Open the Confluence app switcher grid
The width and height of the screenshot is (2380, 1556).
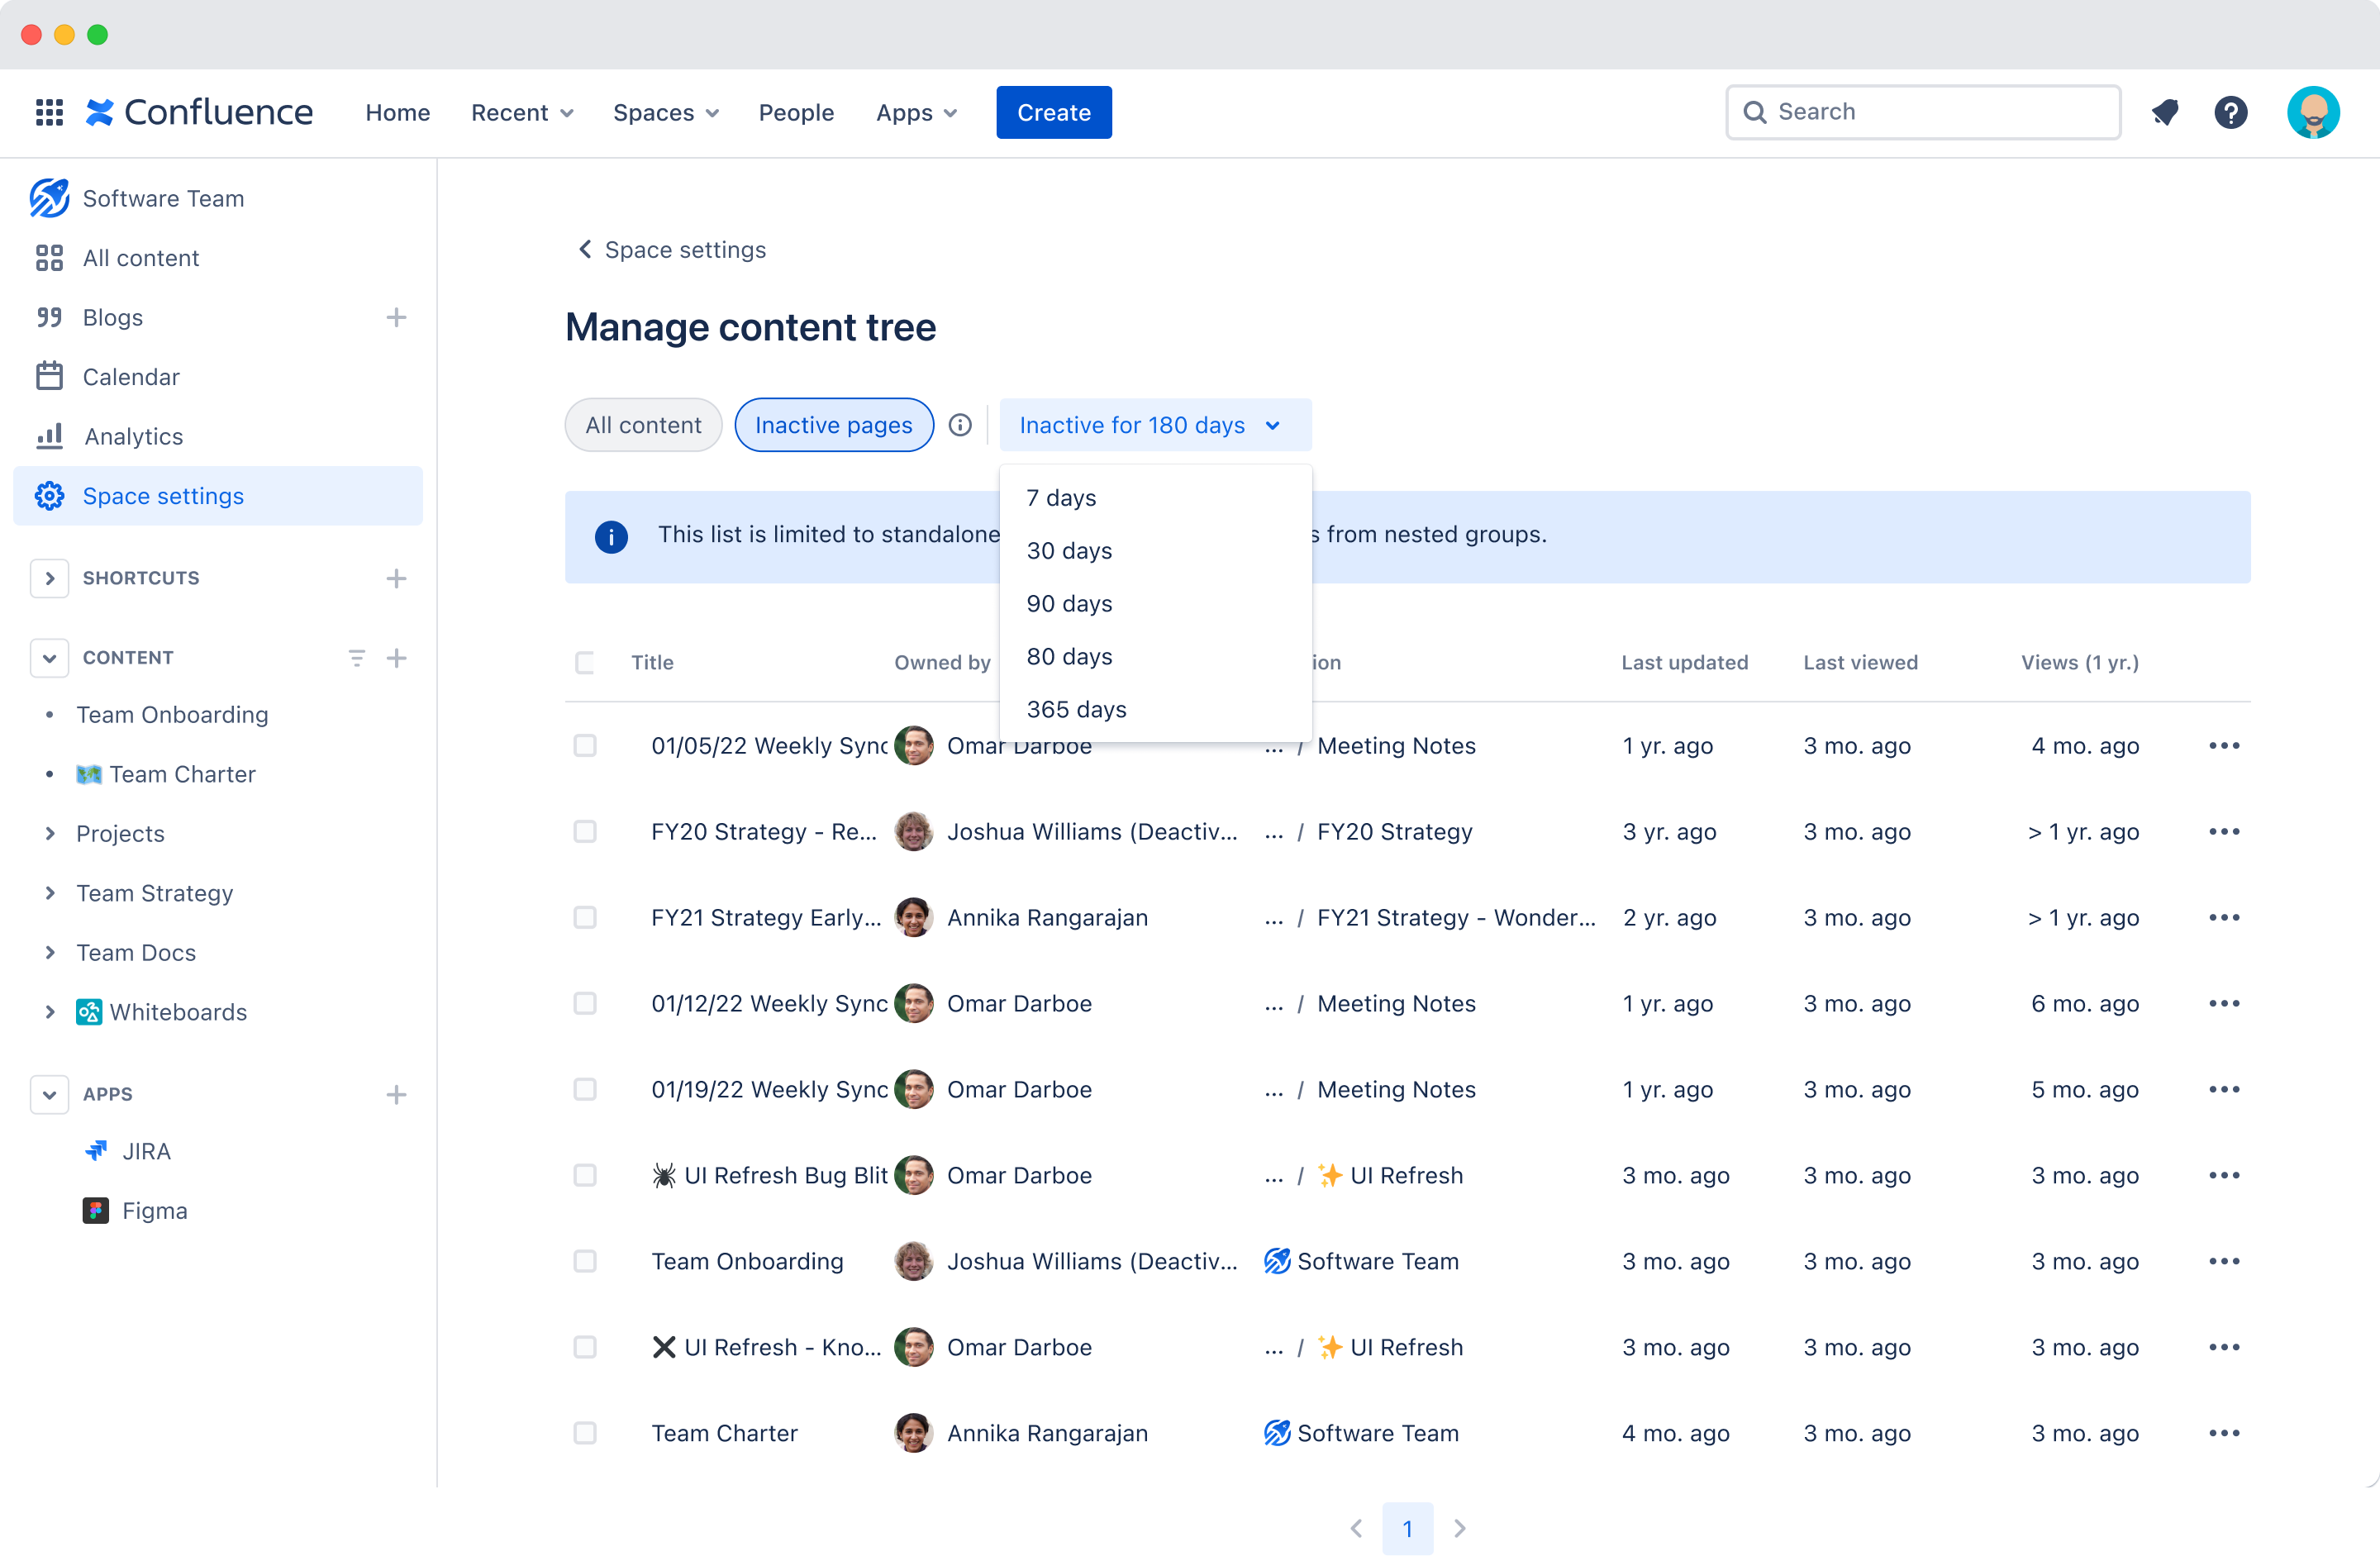point(48,112)
